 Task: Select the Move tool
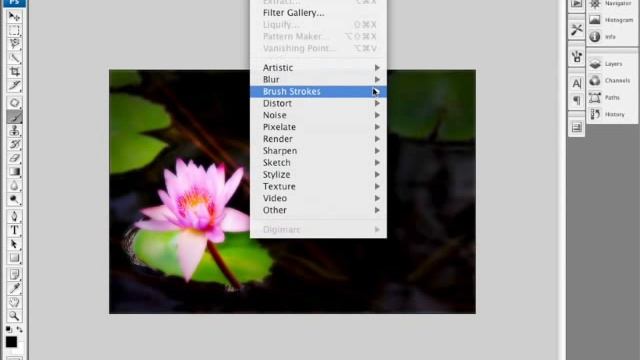click(14, 17)
